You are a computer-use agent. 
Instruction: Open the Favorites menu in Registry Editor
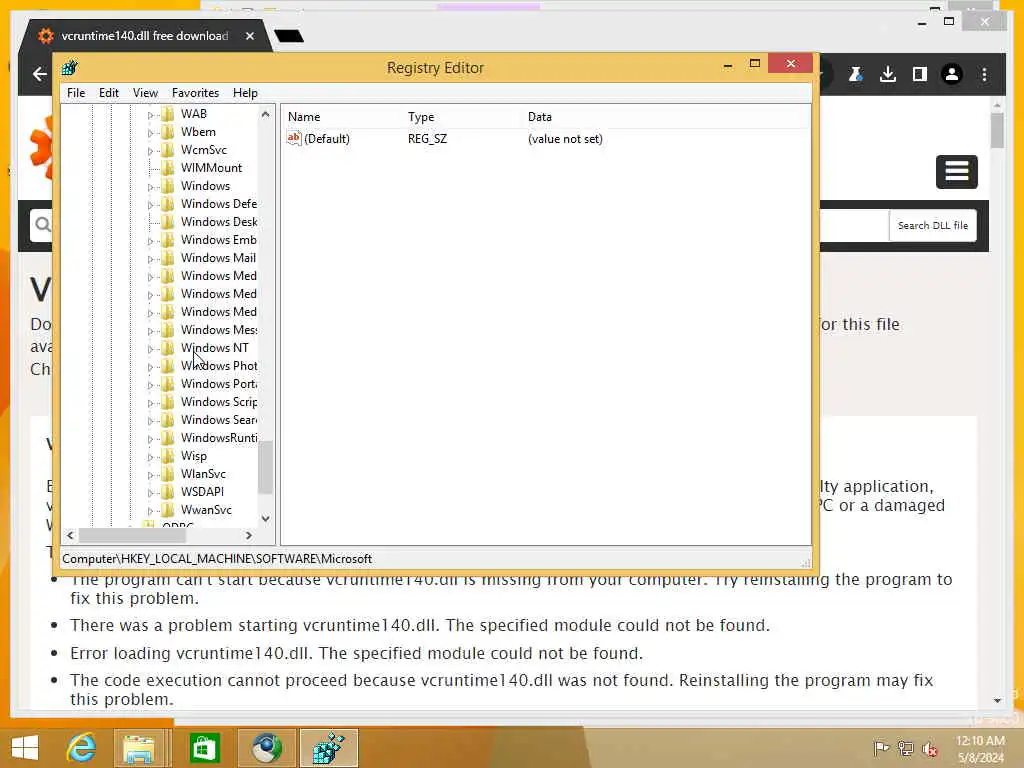click(x=195, y=93)
